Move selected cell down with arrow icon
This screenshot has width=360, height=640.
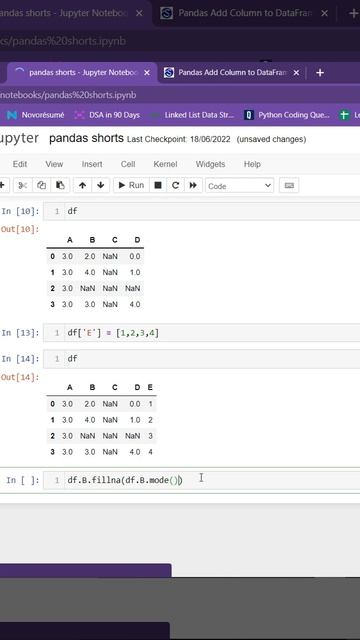pos(100,185)
